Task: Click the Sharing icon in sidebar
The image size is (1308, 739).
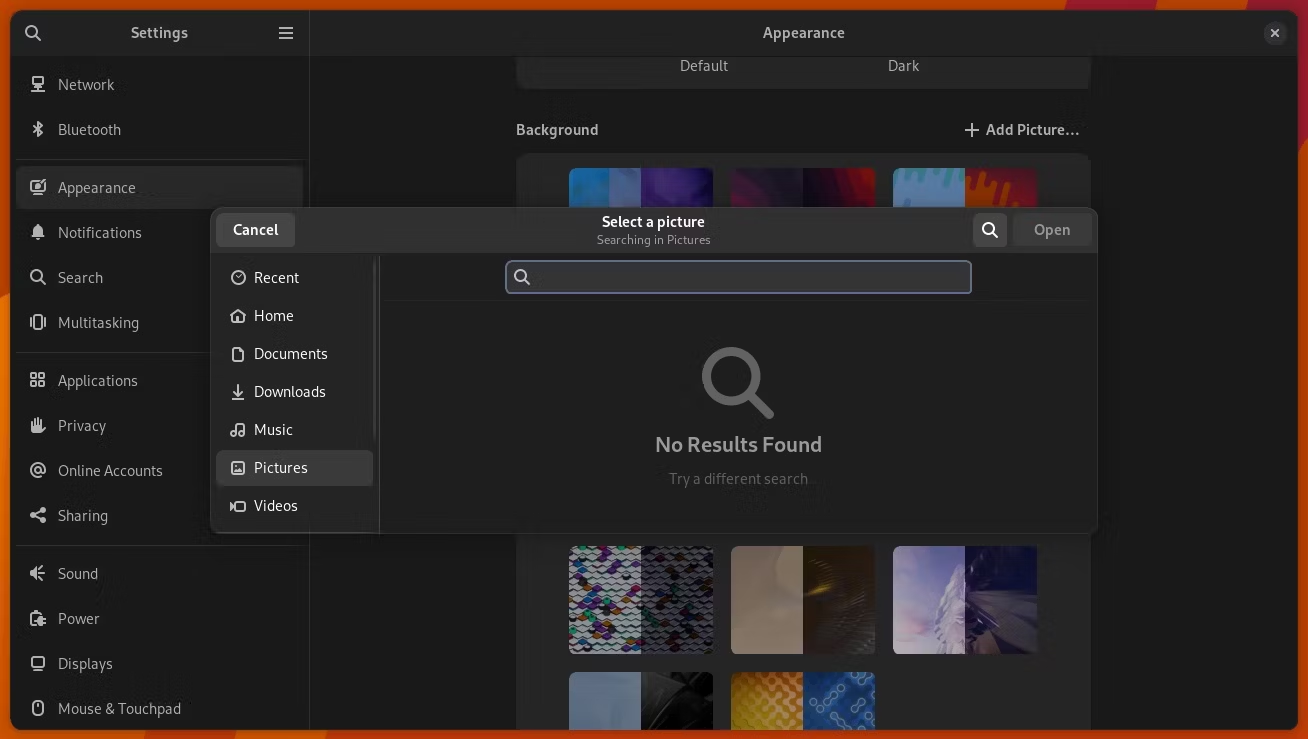Action: pos(38,516)
